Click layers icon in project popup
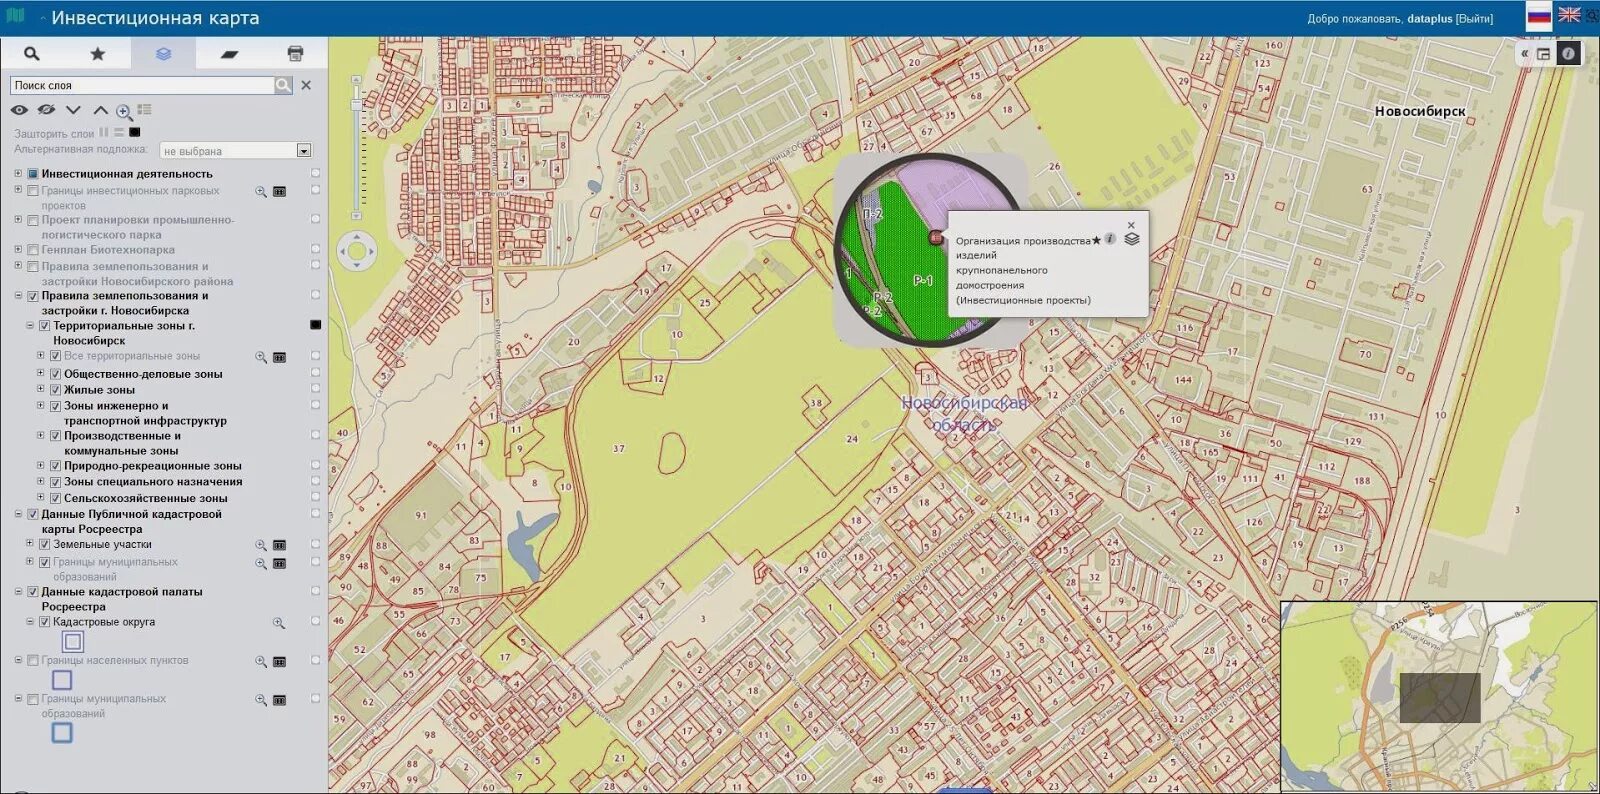This screenshot has height=794, width=1600. (x=1132, y=239)
